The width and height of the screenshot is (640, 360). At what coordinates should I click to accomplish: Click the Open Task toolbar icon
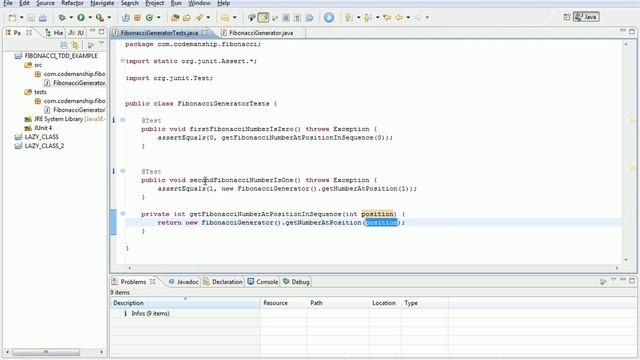click(187, 18)
